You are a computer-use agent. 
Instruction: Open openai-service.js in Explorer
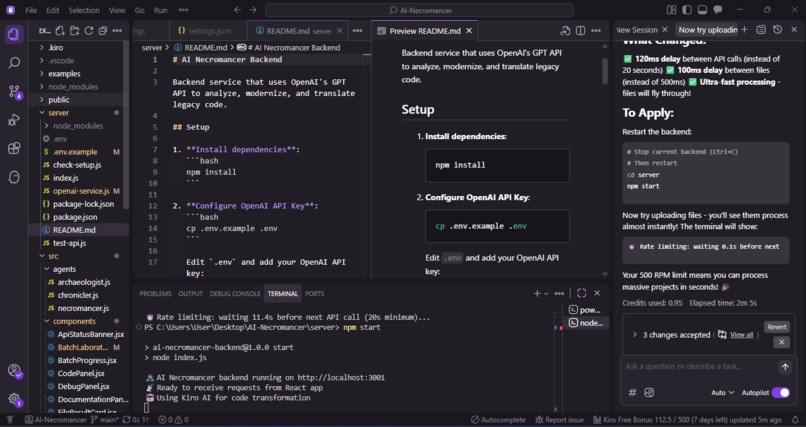tap(79, 191)
